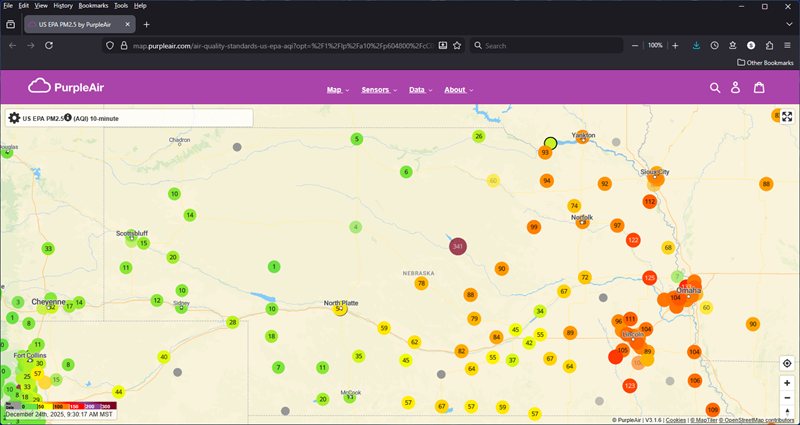Open the File menu

coord(8,6)
